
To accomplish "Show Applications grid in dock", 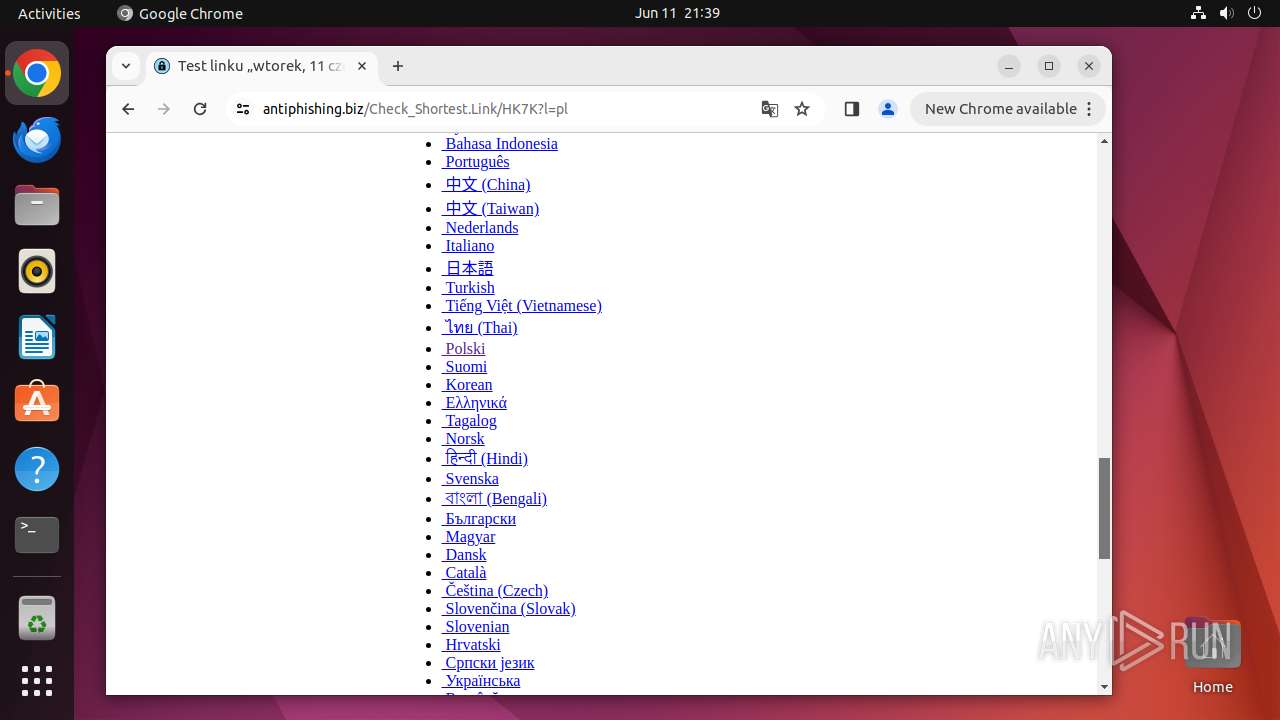I will click(x=37, y=681).
